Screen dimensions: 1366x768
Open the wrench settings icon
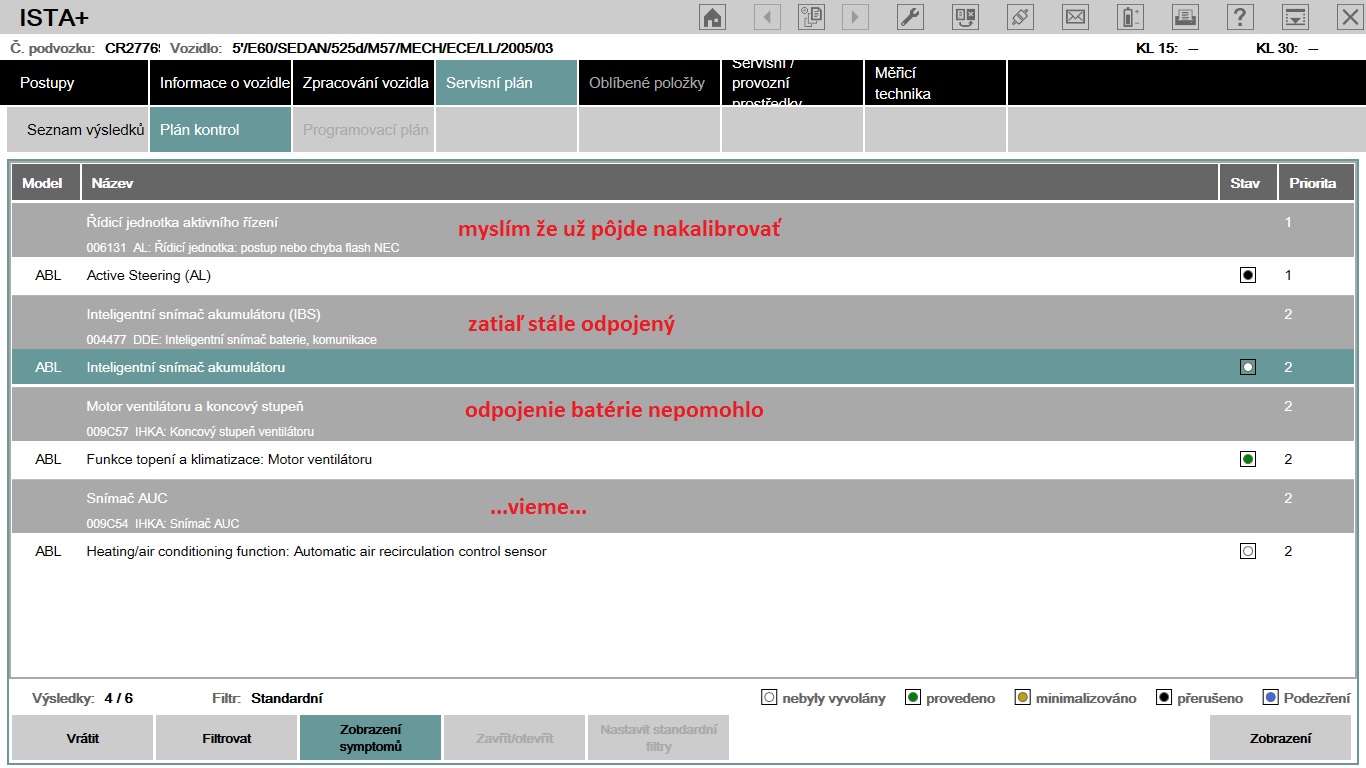click(x=910, y=17)
